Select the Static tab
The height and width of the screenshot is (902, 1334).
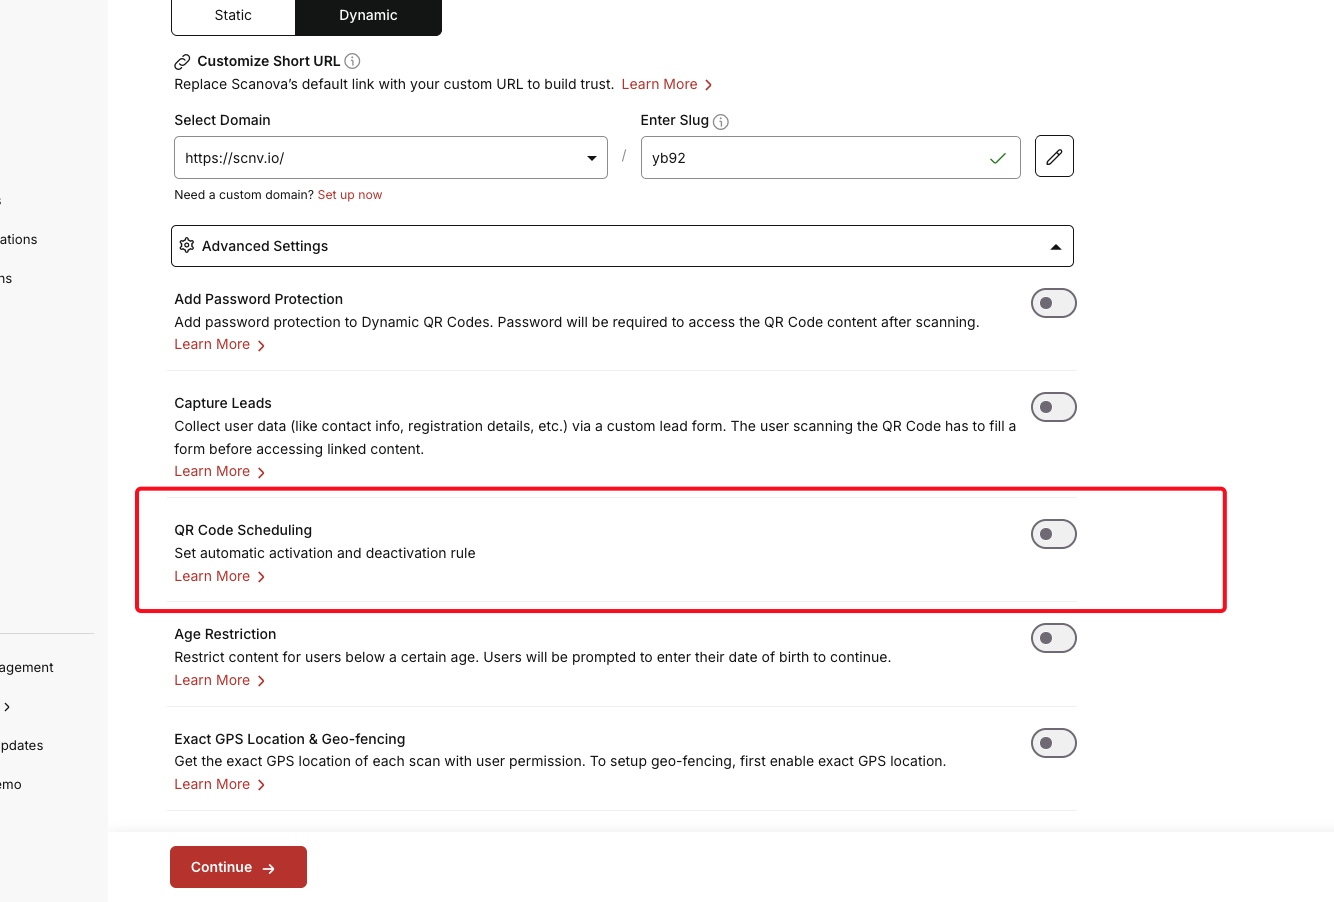pyautogui.click(x=233, y=16)
